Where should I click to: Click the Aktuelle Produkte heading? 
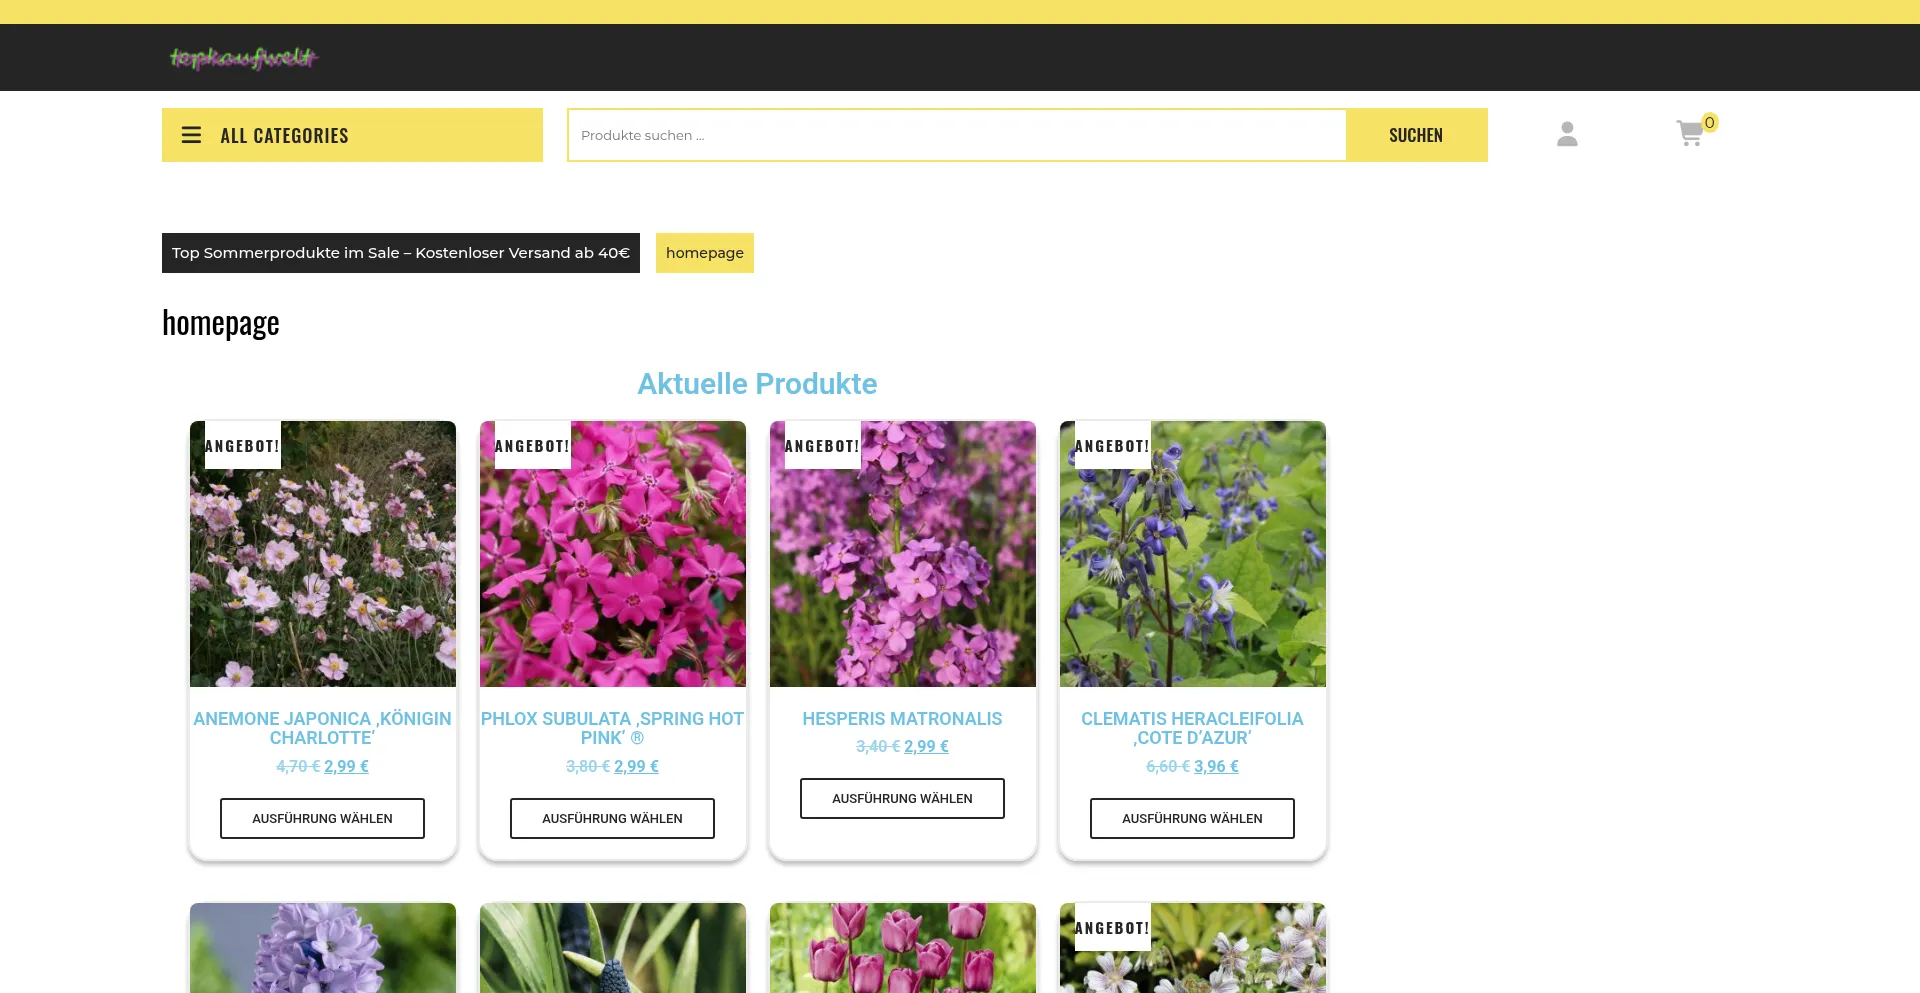(757, 384)
